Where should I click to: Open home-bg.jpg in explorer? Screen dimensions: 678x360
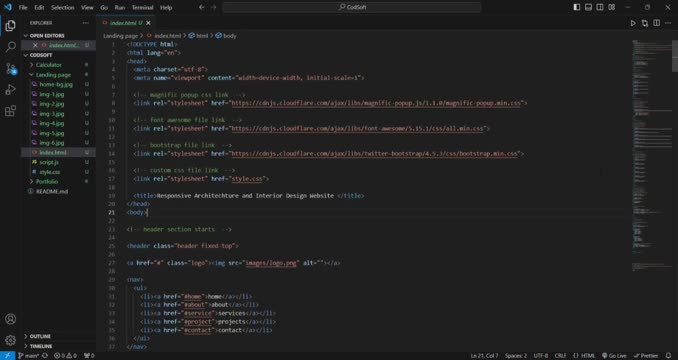[x=56, y=84]
